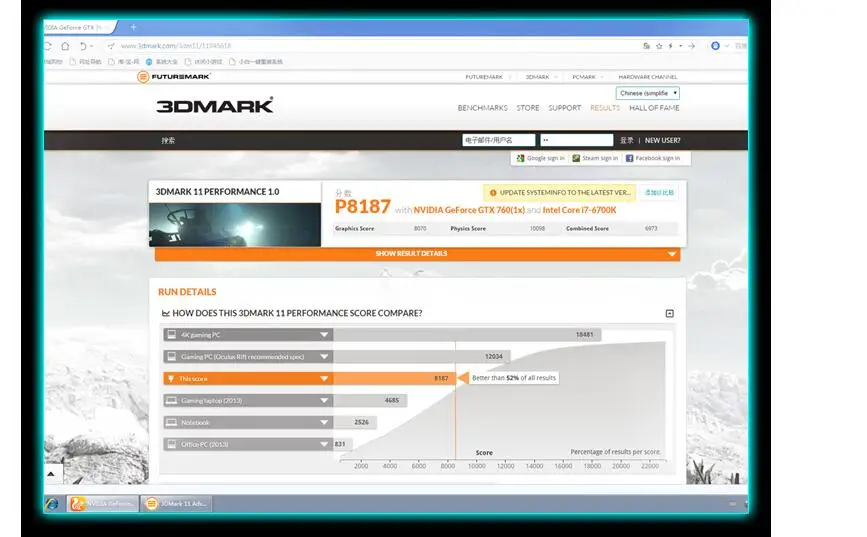This screenshot has width=867, height=537.
Task: Click the star bookmark icon in address bar
Action: click(x=659, y=46)
